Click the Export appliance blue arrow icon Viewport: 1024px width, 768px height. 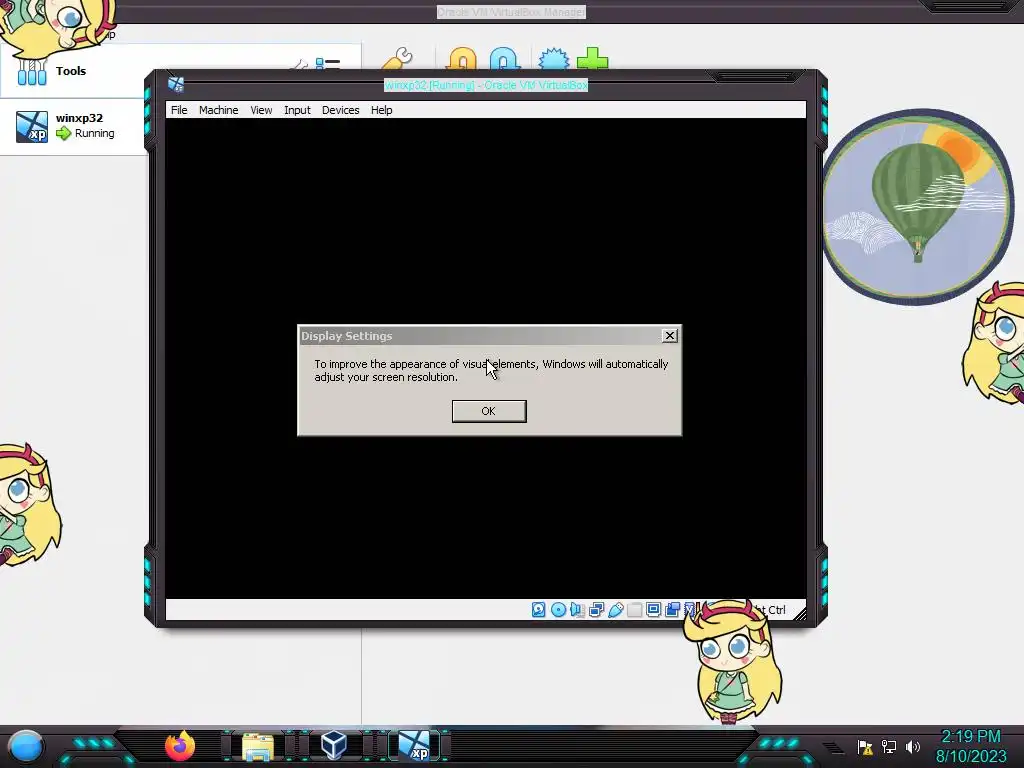pos(505,59)
